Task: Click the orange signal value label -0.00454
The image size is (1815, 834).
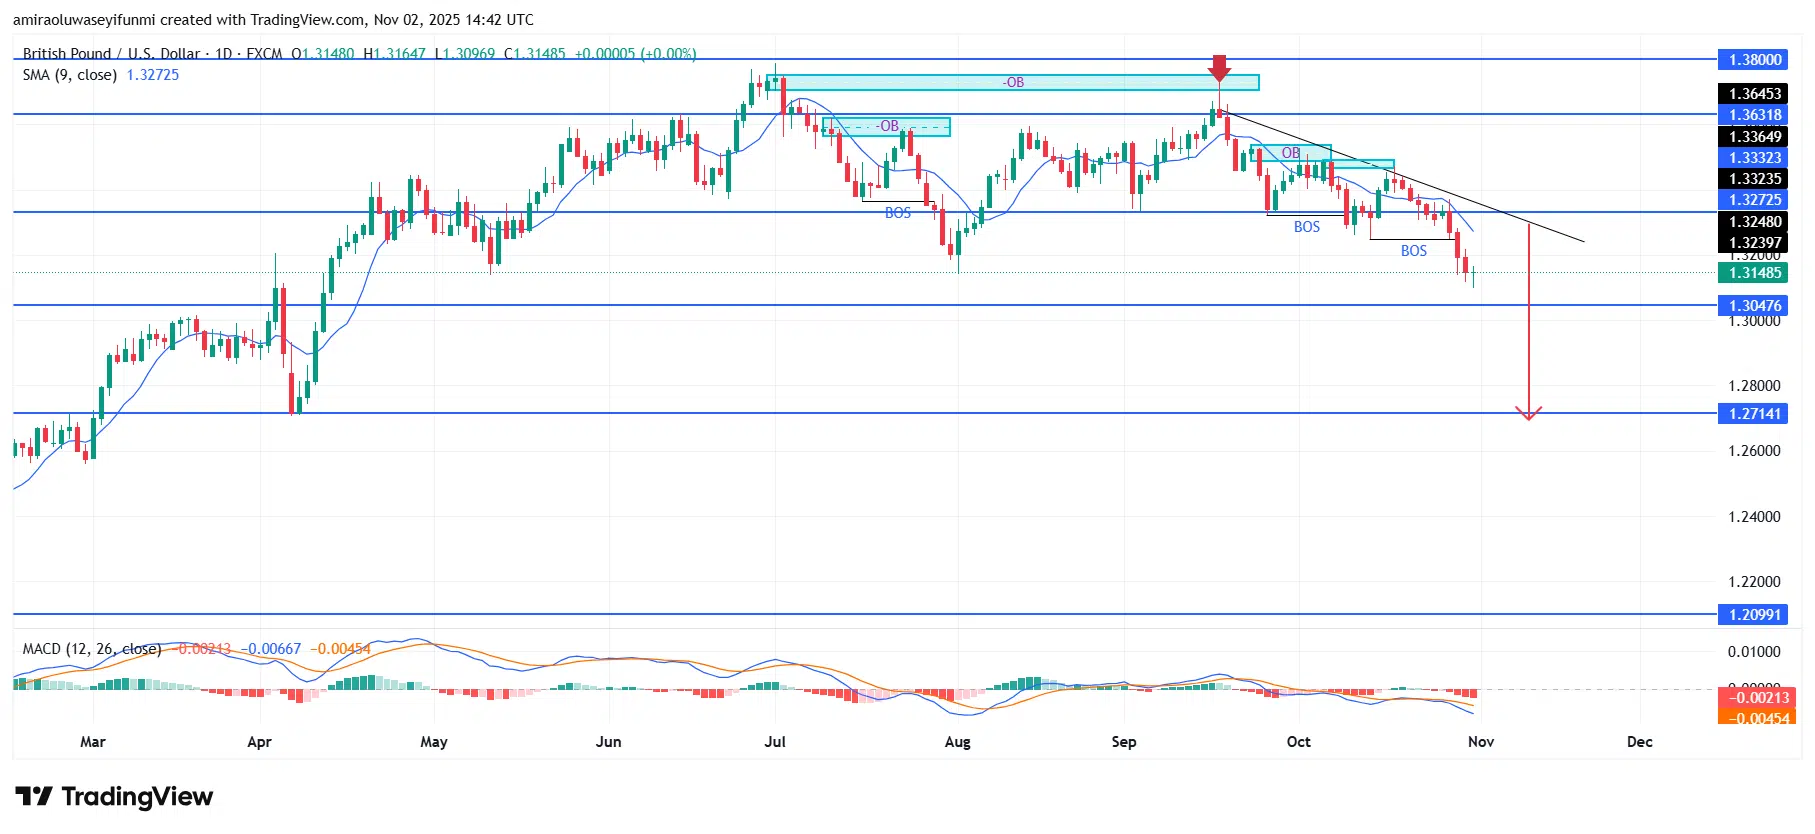Action: pyautogui.click(x=1755, y=718)
